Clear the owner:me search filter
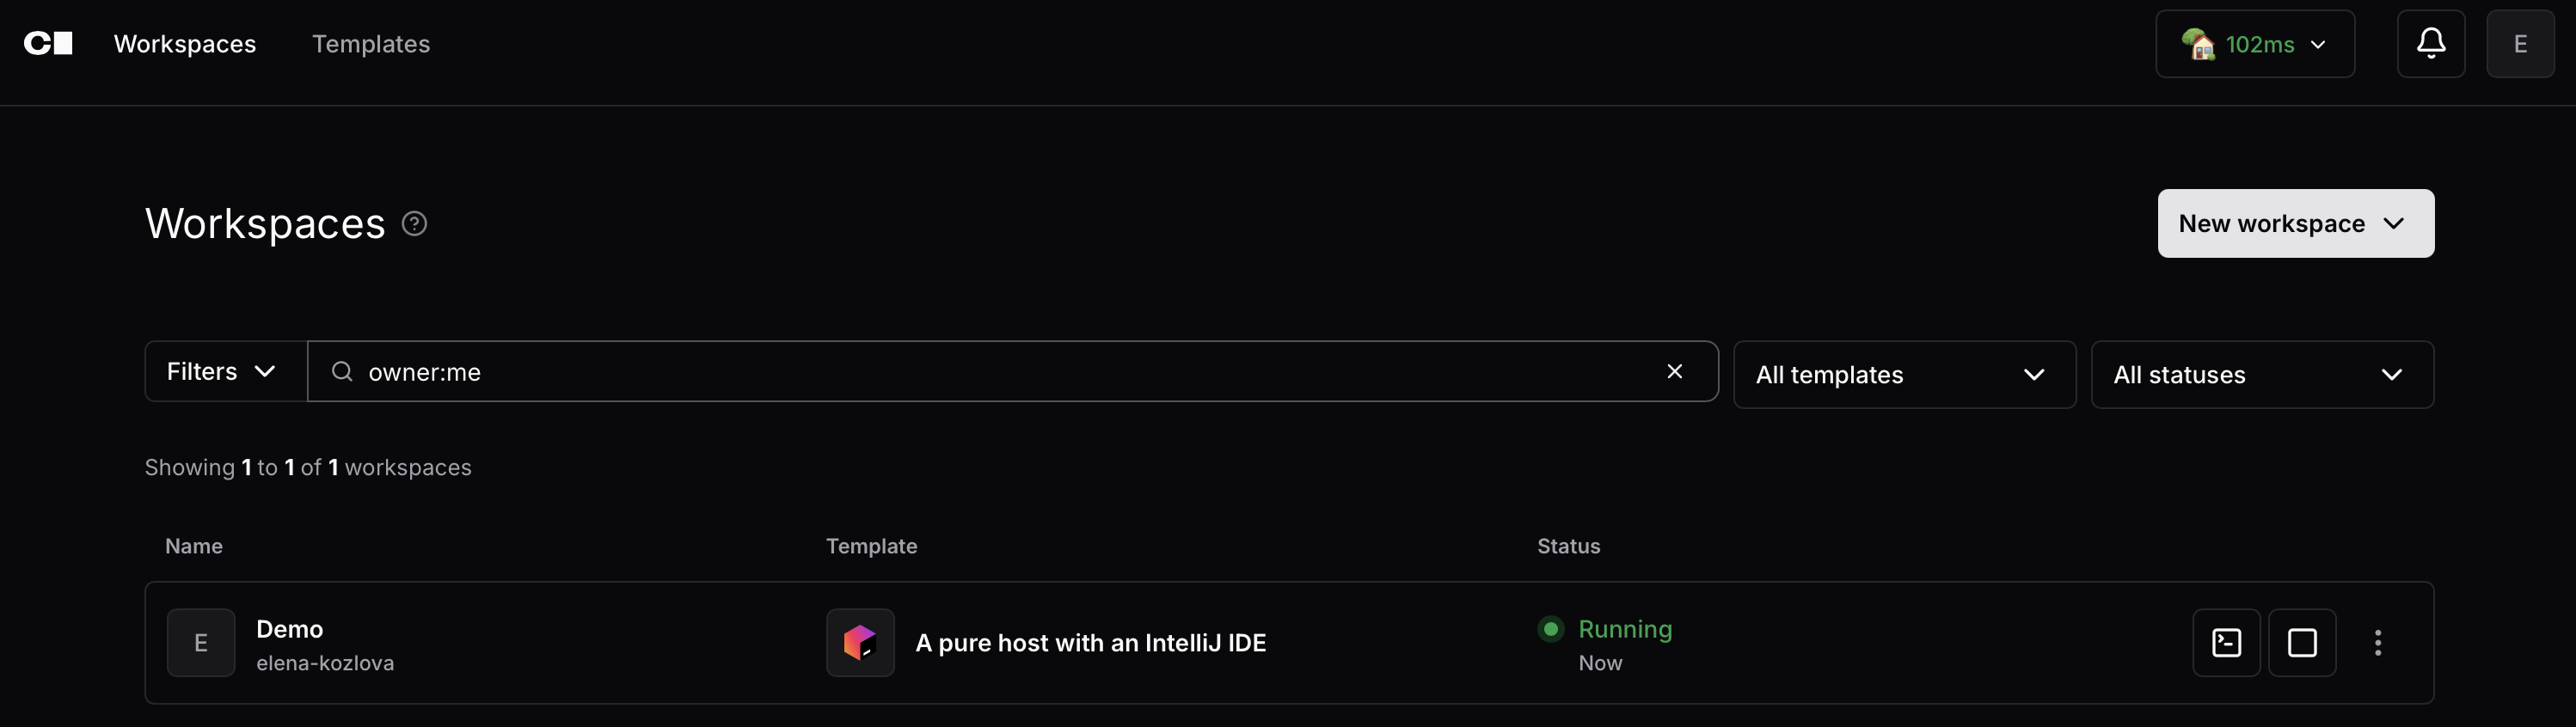Screen dimensions: 2576x727 pos(1674,371)
